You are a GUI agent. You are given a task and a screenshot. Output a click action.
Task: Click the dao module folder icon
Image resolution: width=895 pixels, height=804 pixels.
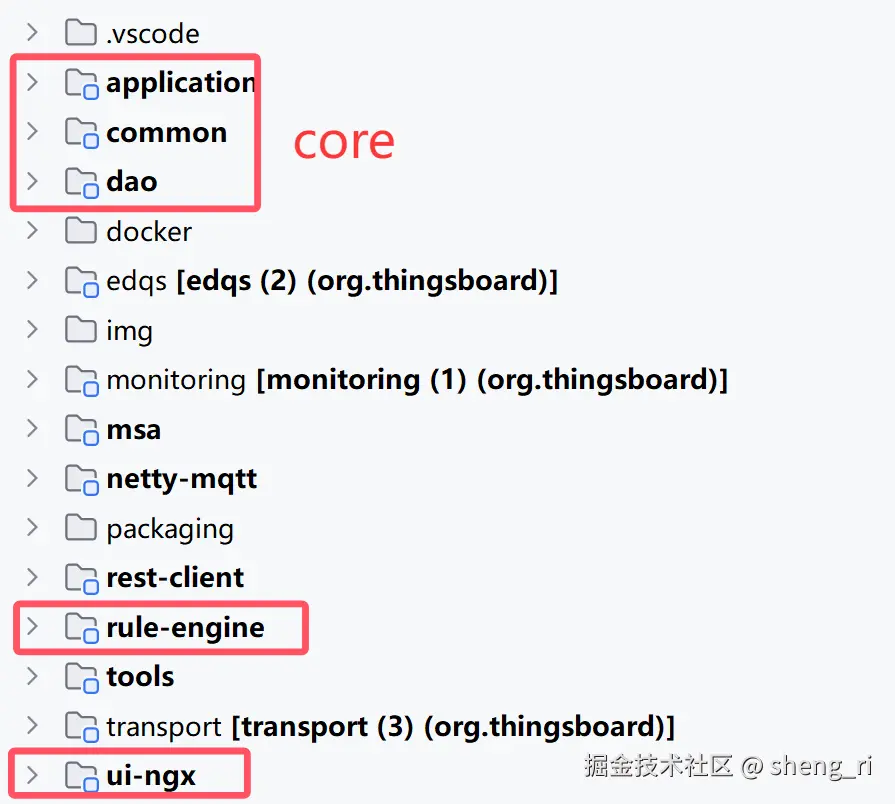[81, 181]
